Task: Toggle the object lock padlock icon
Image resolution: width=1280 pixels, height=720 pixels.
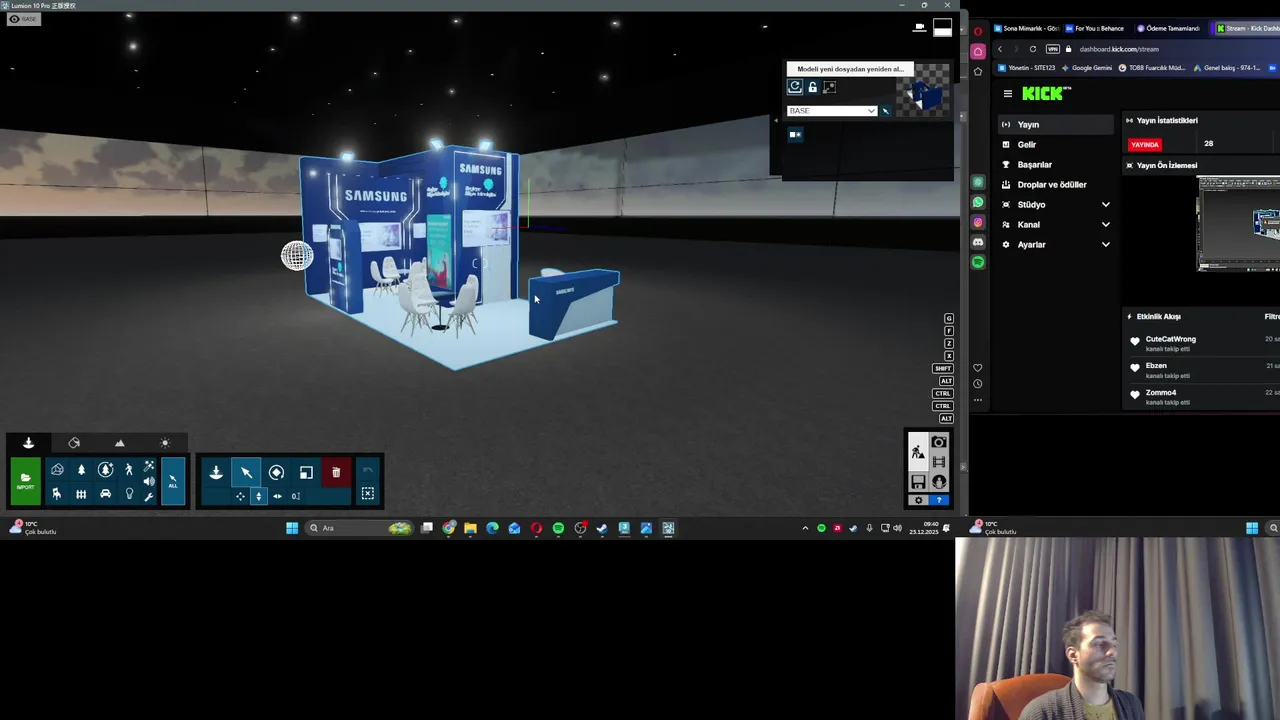Action: point(812,87)
